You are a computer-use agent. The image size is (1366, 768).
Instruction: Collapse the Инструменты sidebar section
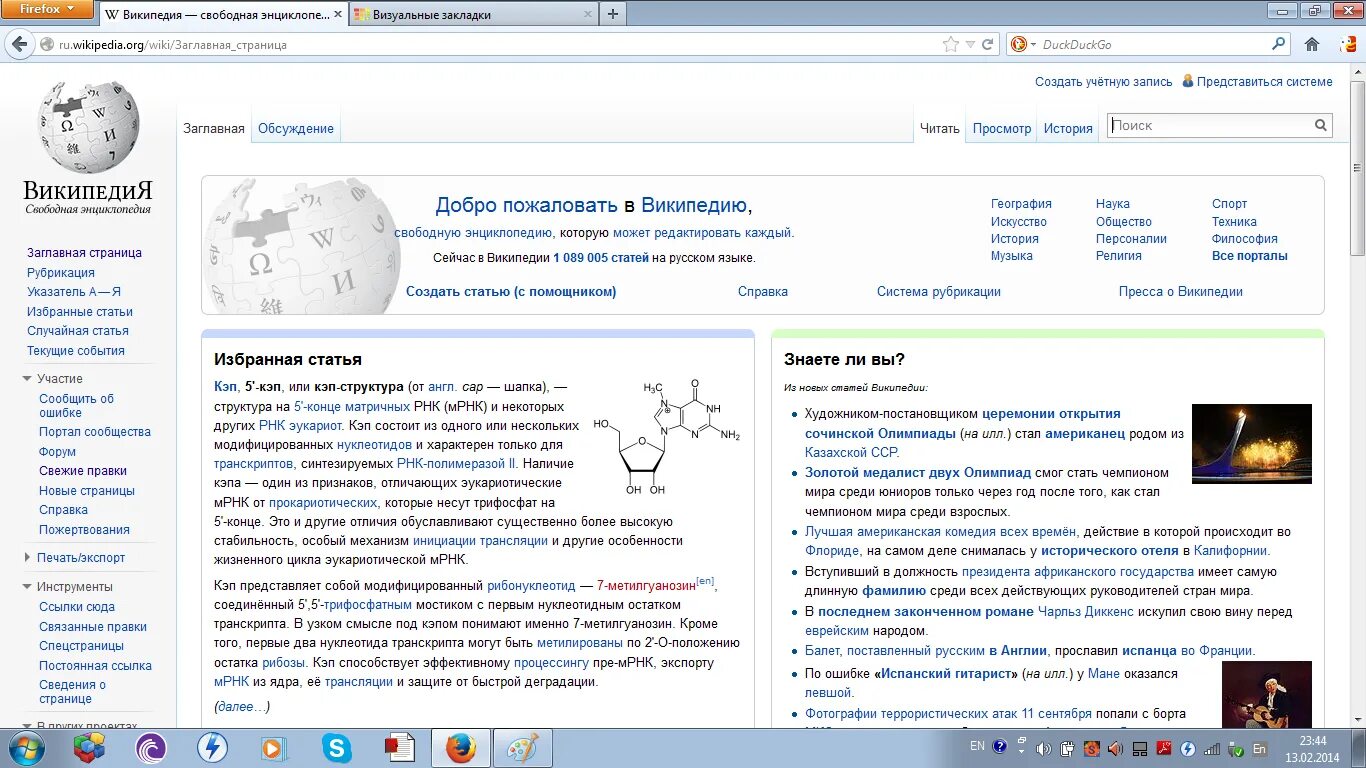click(x=28, y=587)
